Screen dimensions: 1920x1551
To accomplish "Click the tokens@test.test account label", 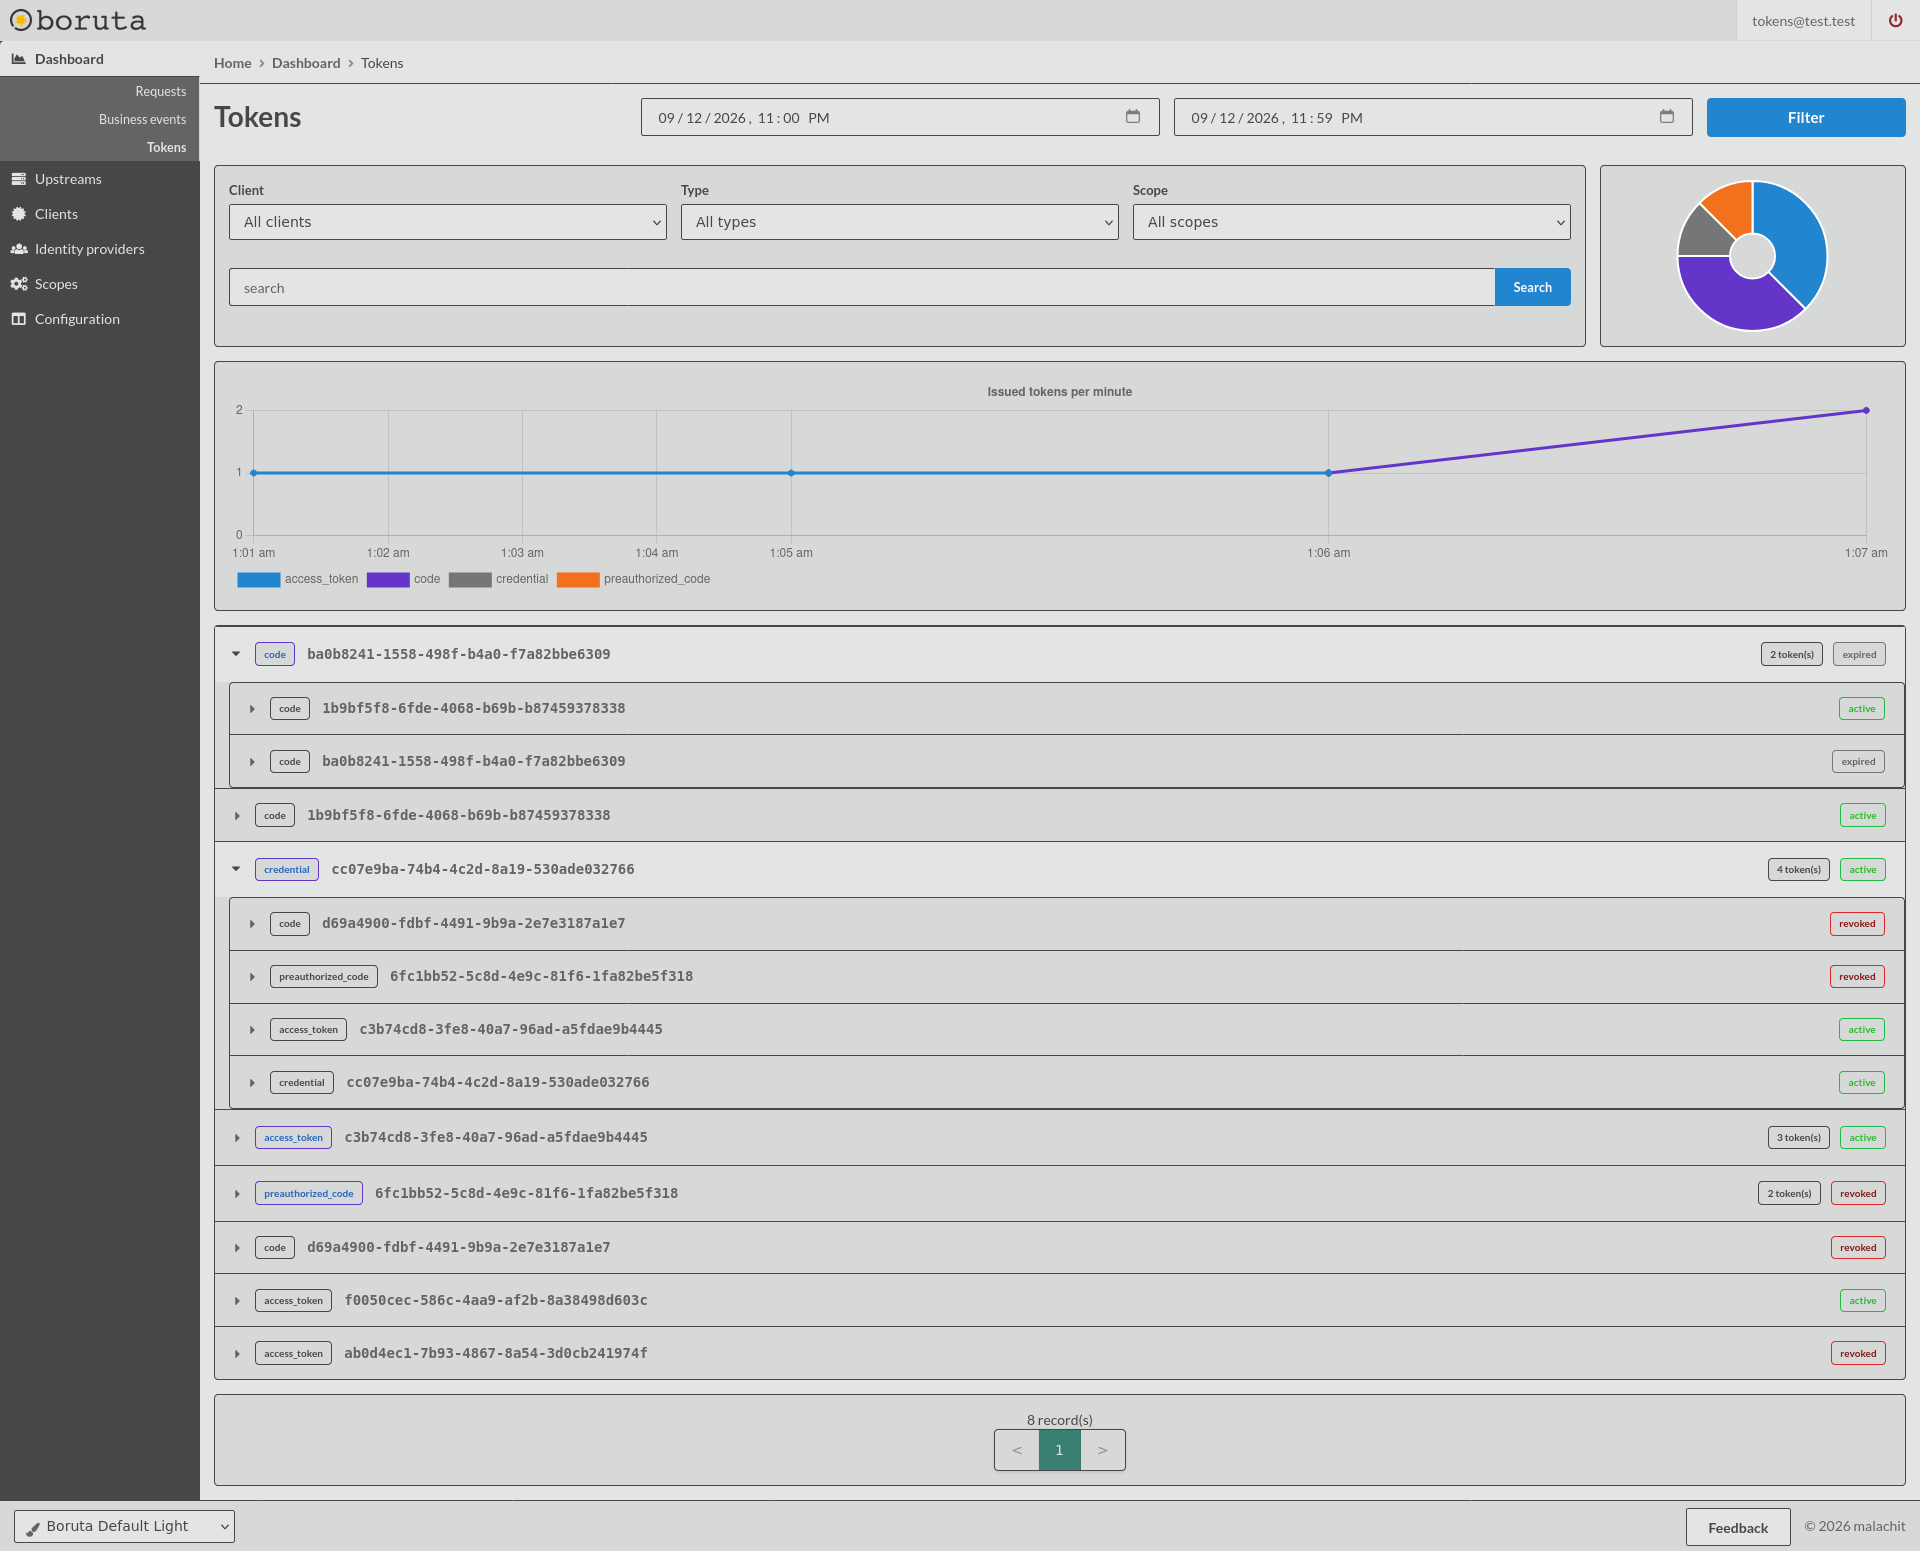I will pyautogui.click(x=1803, y=21).
